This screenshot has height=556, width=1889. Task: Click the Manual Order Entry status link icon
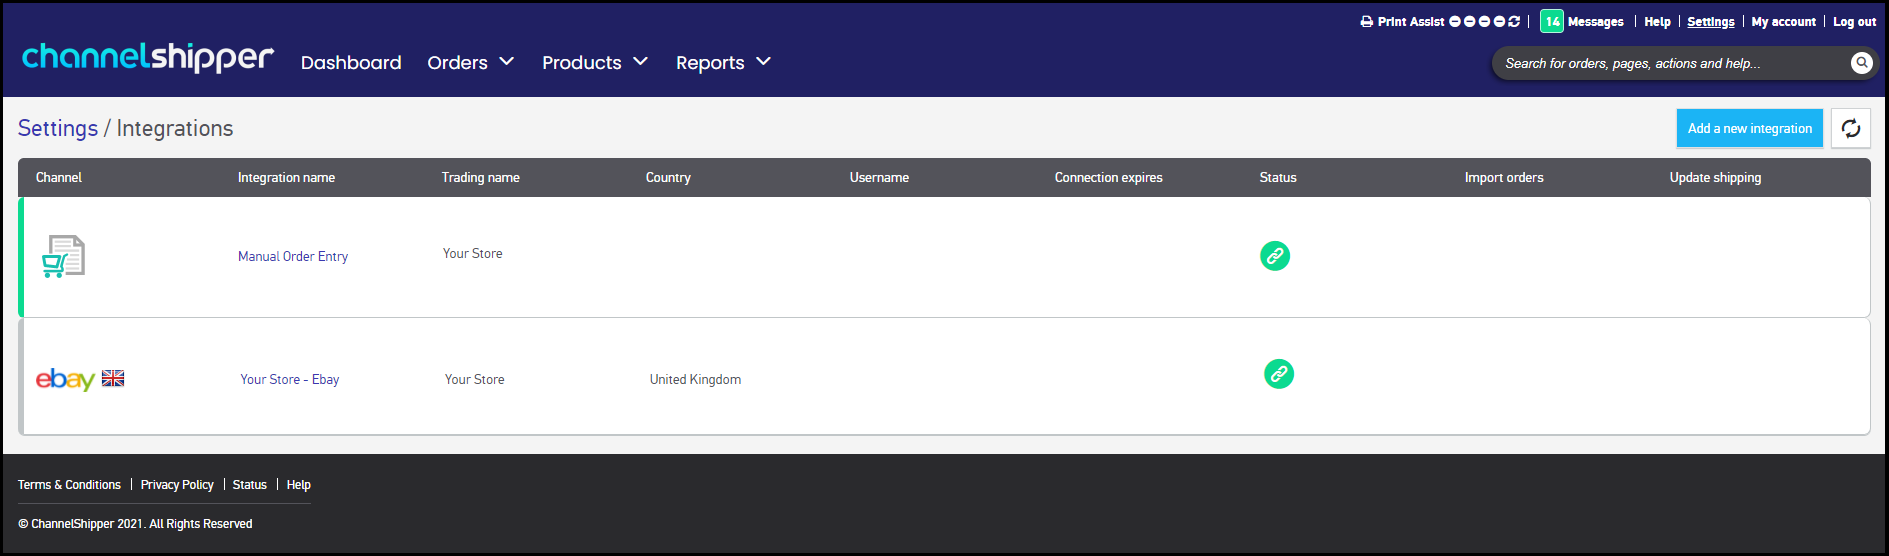click(1275, 256)
